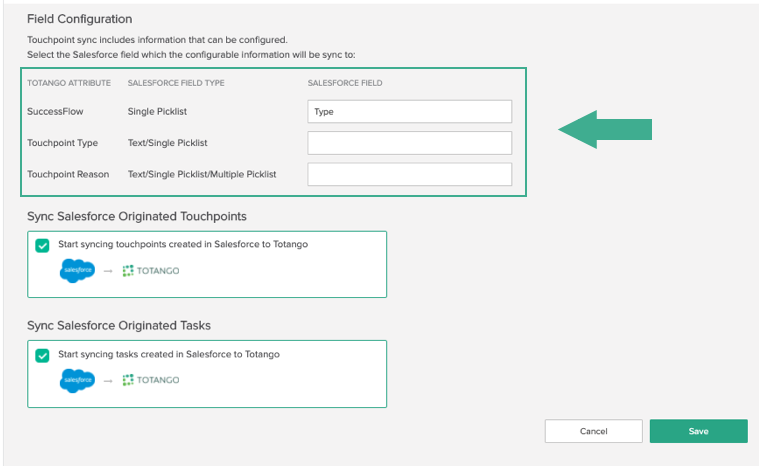Image resolution: width=759 pixels, height=466 pixels.
Task: Select the 'Start syncing tasks created in Salesforce' label
Action: click(169, 354)
